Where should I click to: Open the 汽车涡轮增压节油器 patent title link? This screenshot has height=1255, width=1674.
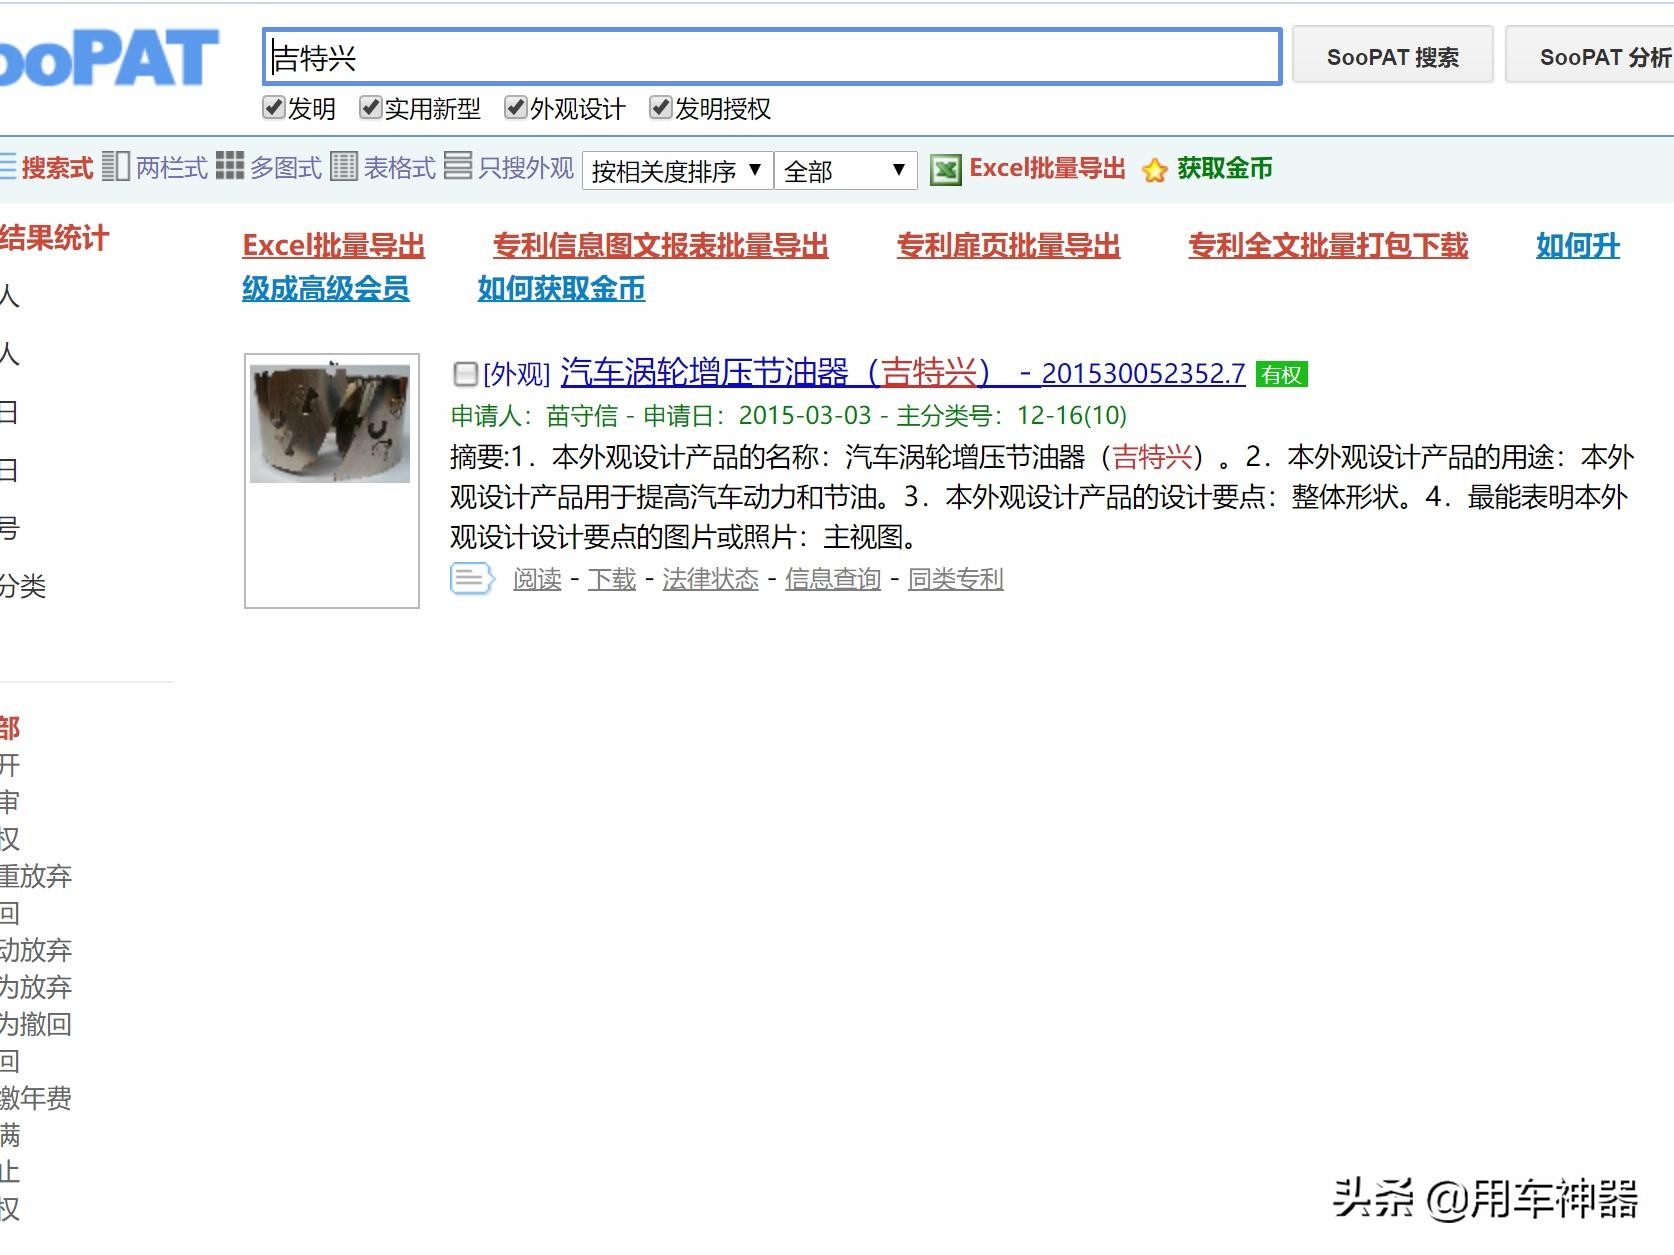903,373
